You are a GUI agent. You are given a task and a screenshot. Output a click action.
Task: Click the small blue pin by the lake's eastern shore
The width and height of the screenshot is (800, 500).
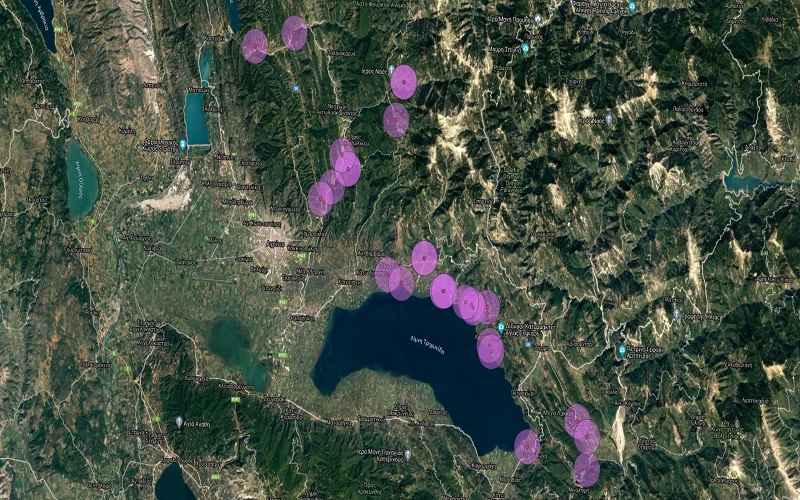coord(528,344)
